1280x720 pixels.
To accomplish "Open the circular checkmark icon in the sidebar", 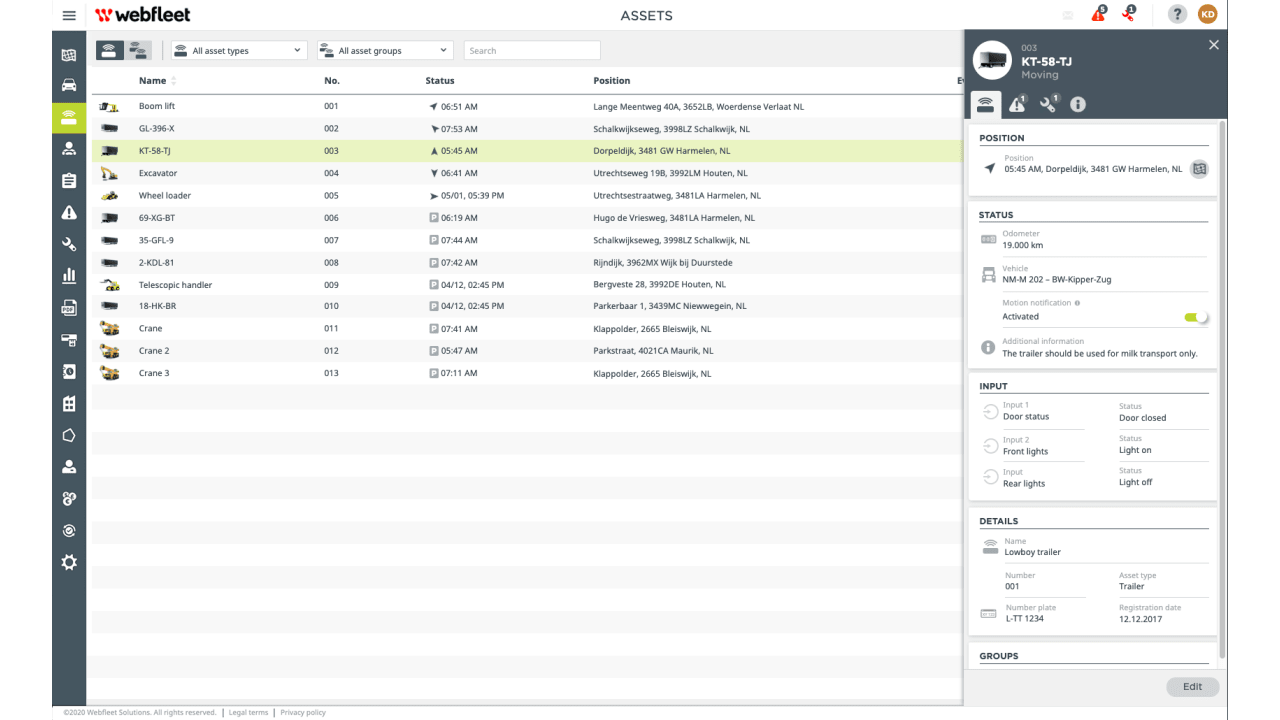I will coord(69,531).
